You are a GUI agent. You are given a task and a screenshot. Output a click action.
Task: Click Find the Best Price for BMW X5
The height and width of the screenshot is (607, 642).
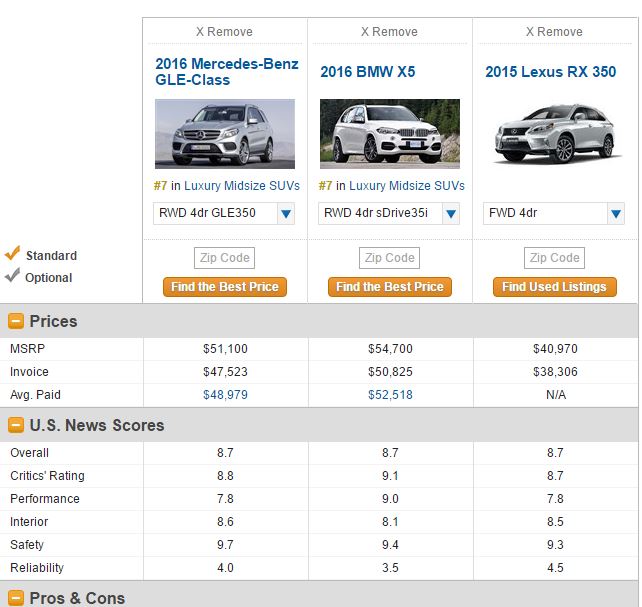(x=390, y=287)
